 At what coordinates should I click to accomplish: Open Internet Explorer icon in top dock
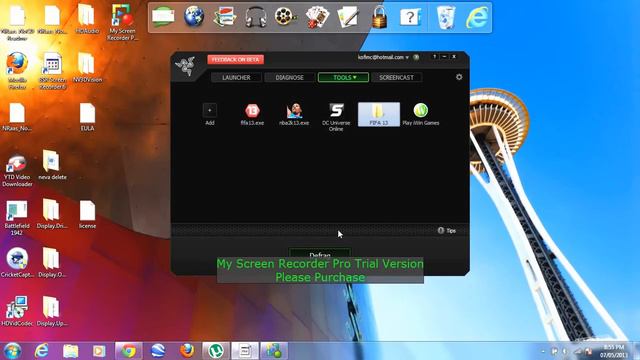[x=476, y=17]
